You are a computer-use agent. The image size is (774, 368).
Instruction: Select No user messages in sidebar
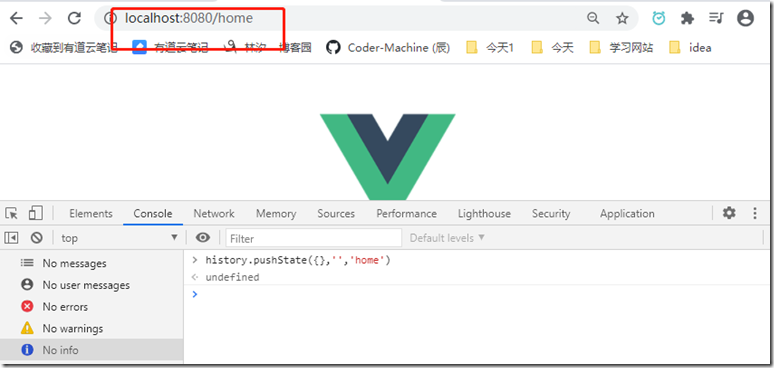[x=92, y=285]
